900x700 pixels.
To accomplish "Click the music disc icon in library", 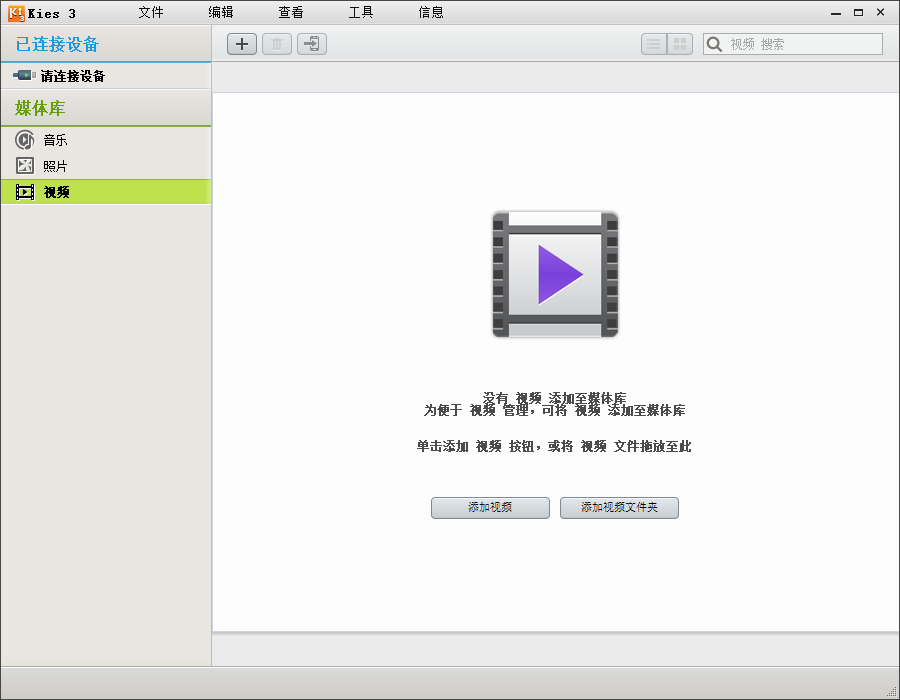I will pyautogui.click(x=24, y=139).
